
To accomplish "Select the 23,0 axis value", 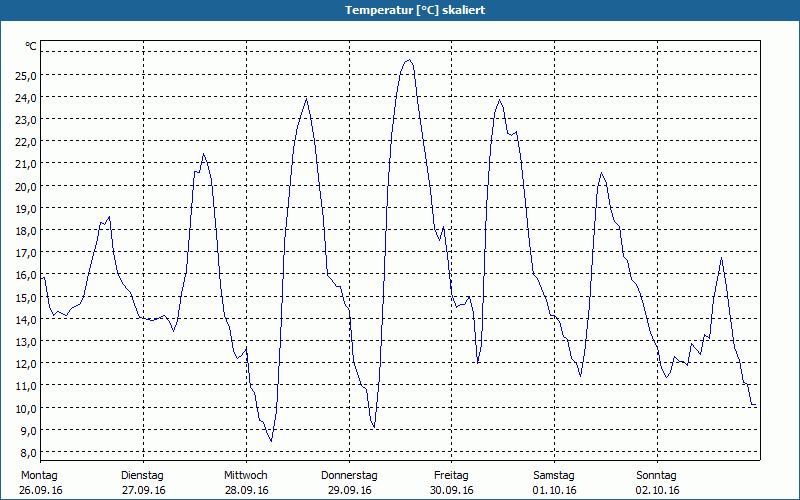I will (x=26, y=120).
